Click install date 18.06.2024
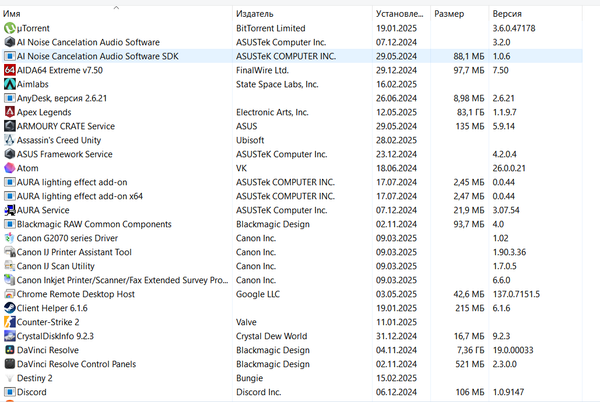The height and width of the screenshot is (402, 600). pyautogui.click(x=396, y=168)
